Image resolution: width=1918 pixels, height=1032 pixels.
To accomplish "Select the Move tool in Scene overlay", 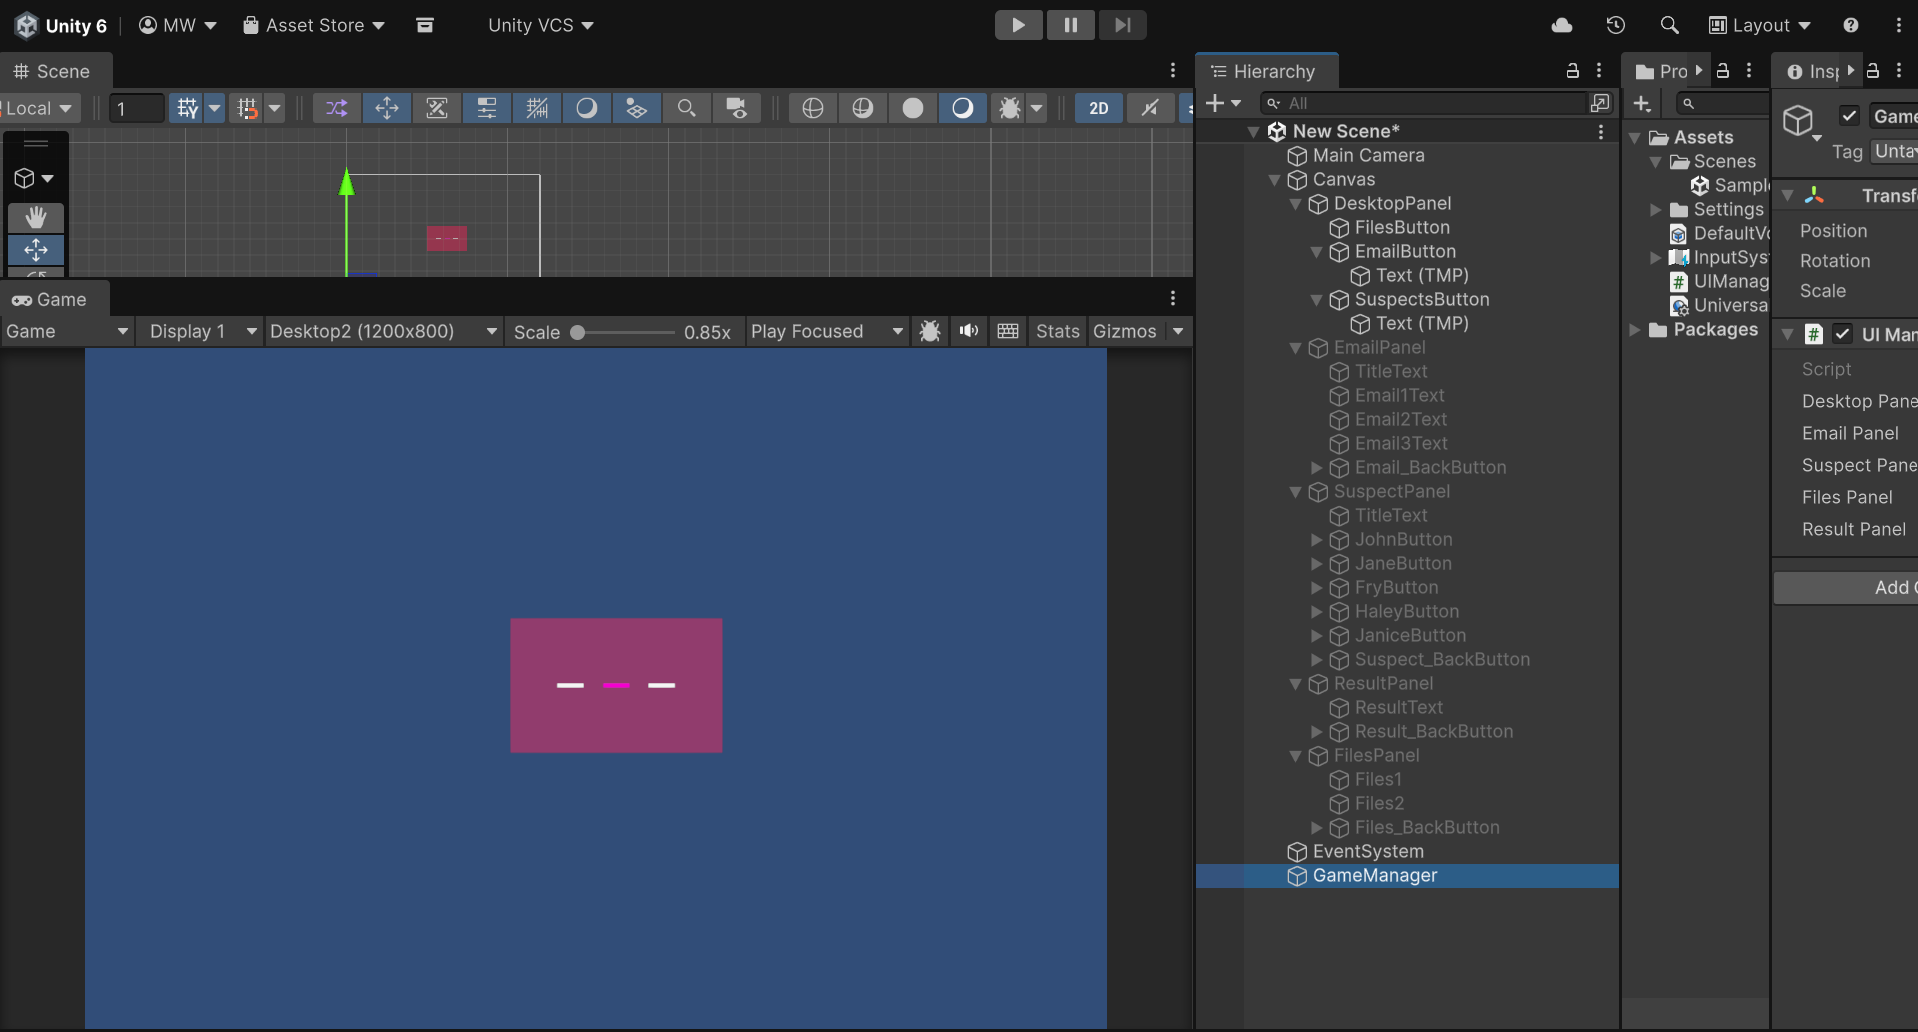I will click(36, 249).
